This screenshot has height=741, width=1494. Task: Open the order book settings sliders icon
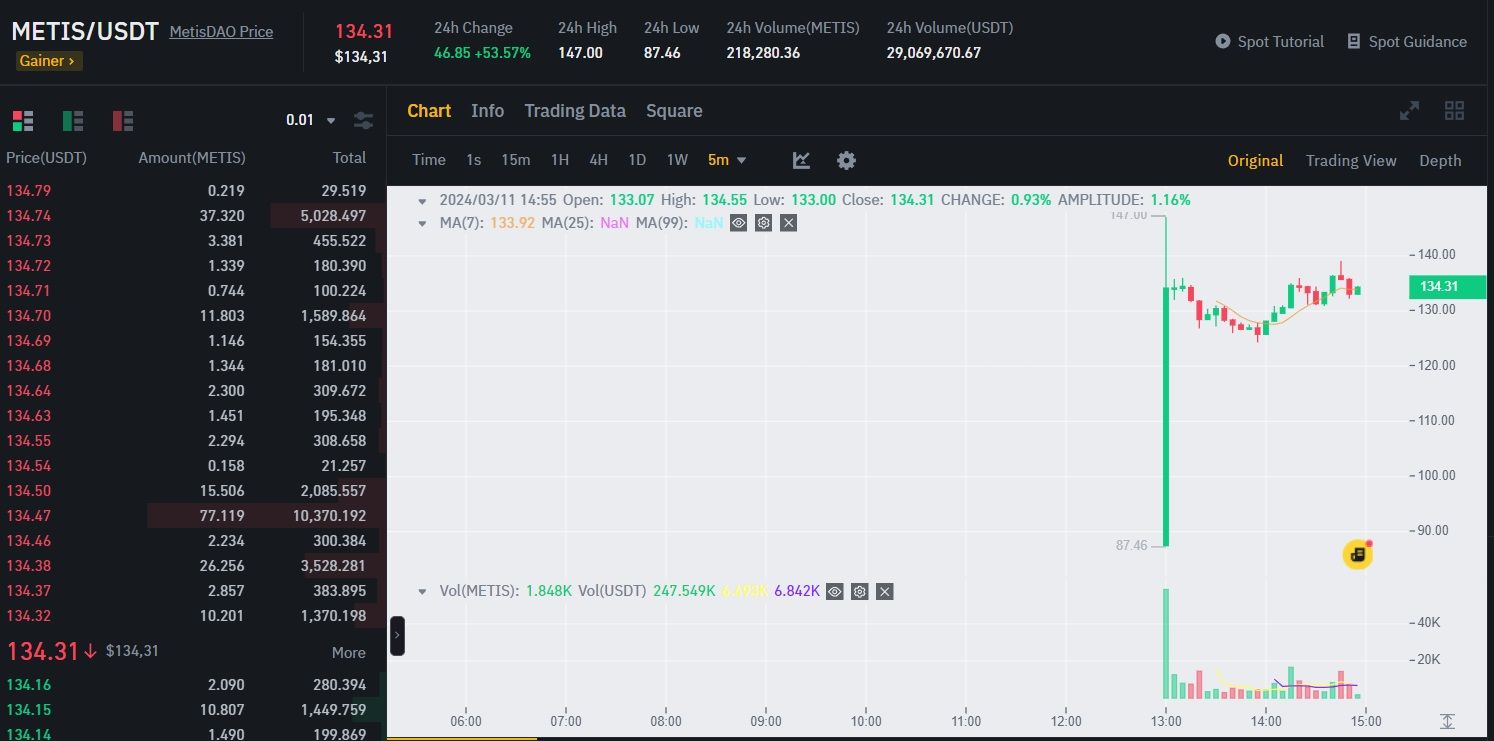pyautogui.click(x=364, y=121)
